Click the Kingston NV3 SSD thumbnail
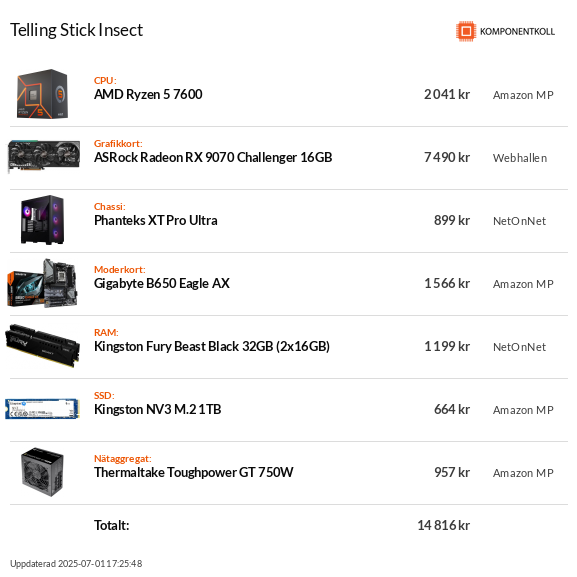The image size is (577, 577). click(x=42, y=409)
